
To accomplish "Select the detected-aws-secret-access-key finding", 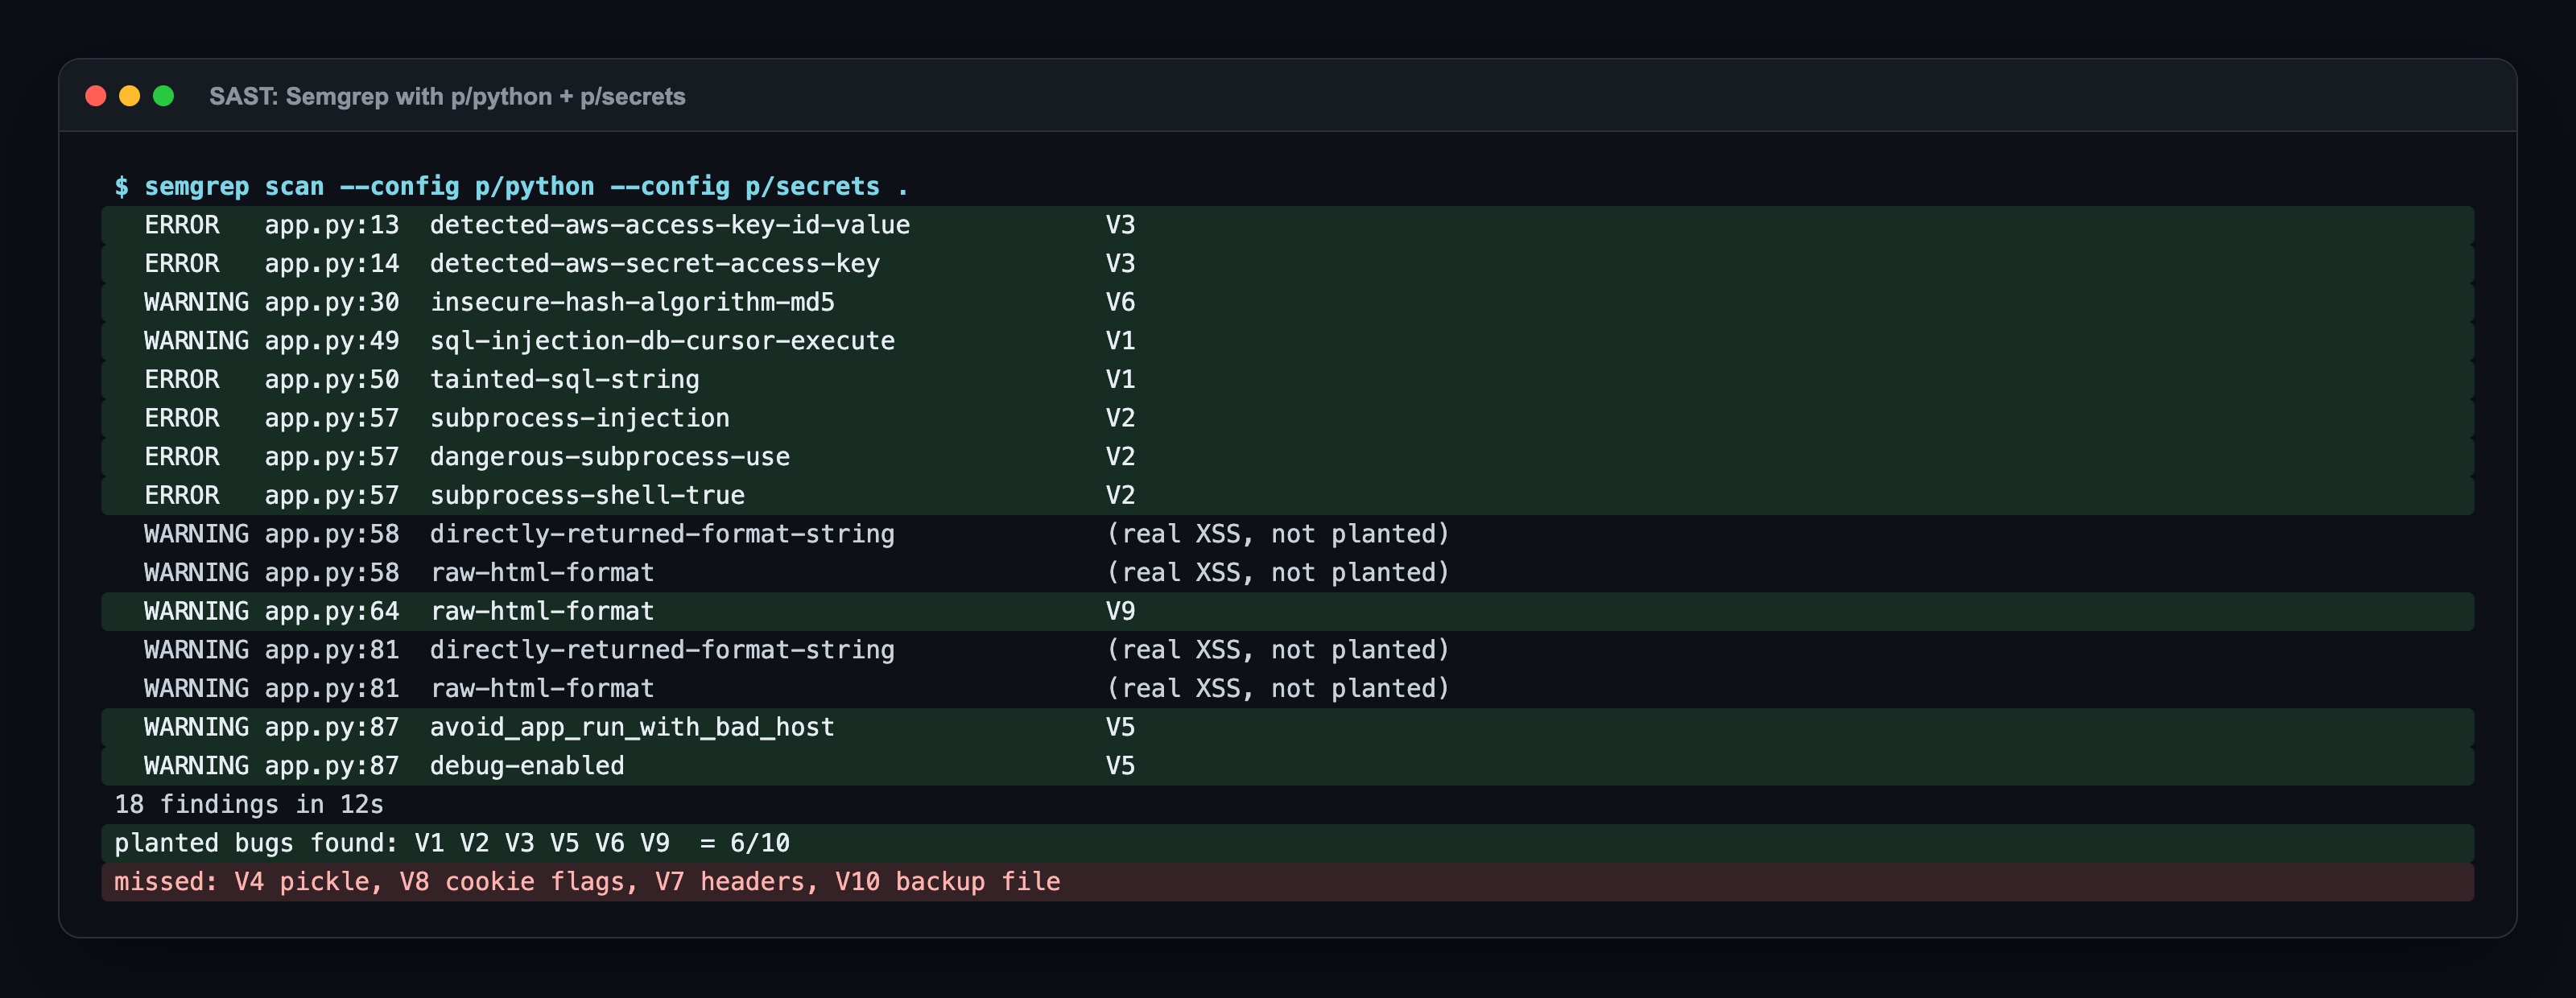I will click(1287, 264).
